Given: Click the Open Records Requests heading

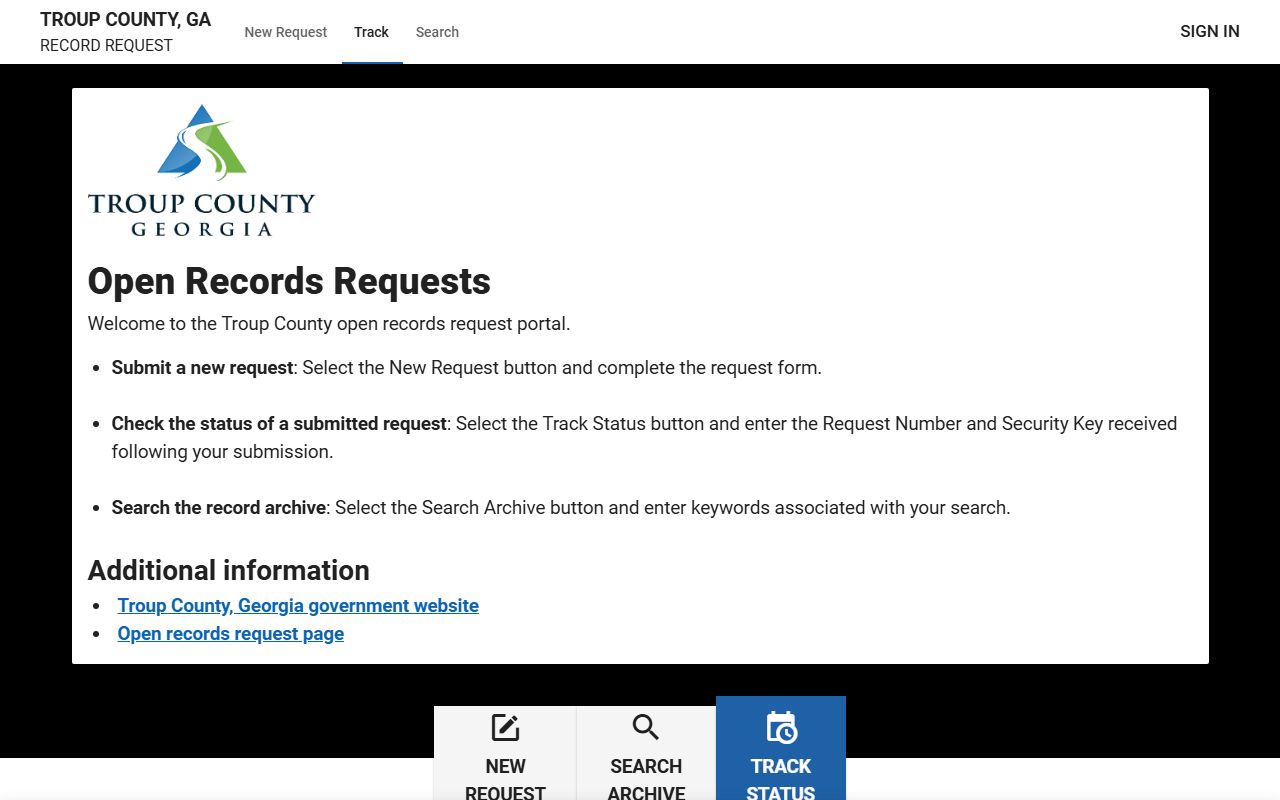Looking at the screenshot, I should coord(289,281).
